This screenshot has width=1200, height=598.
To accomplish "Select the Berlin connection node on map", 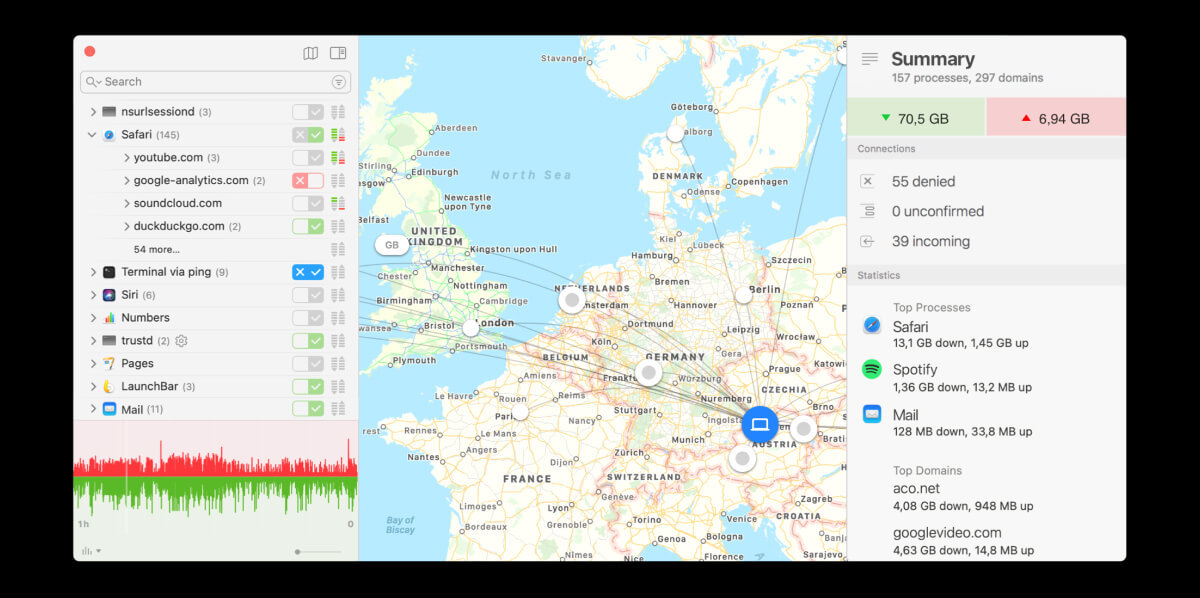I will click(743, 295).
